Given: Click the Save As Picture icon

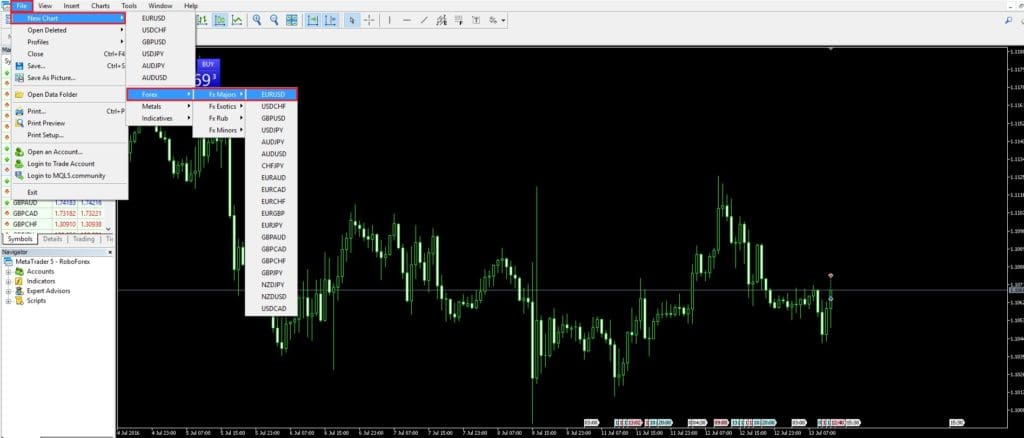Looking at the screenshot, I should click(19, 78).
